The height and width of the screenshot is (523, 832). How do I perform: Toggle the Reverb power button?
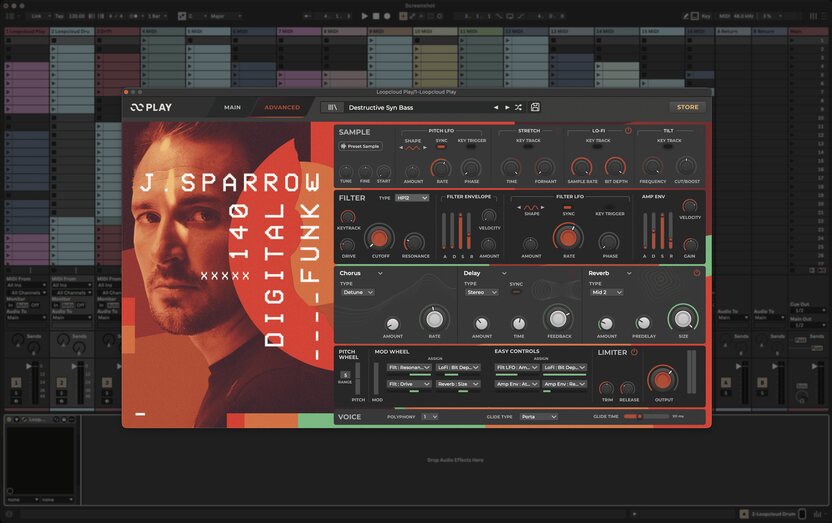[x=697, y=273]
